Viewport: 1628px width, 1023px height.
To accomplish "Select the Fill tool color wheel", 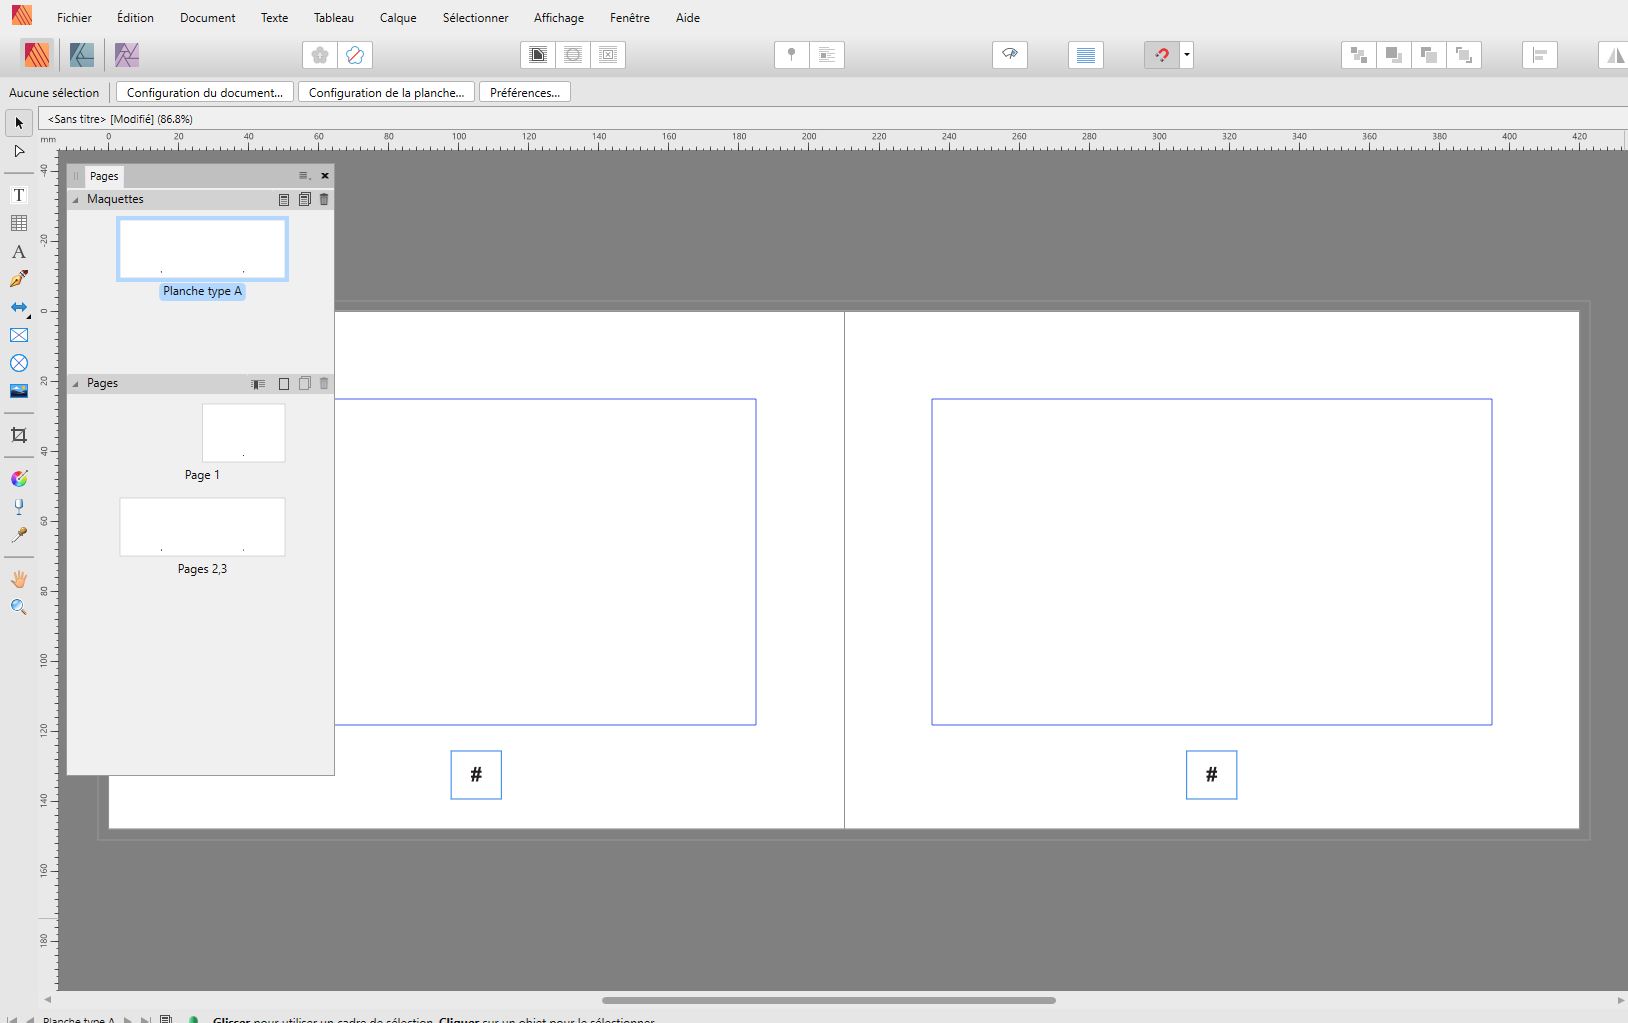I will click(x=19, y=479).
